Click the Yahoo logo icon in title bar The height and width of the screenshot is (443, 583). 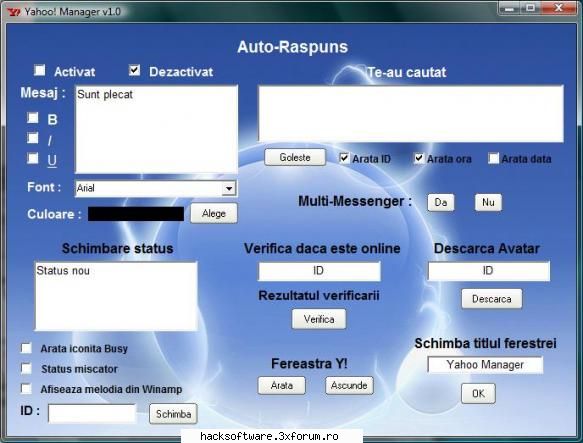click(14, 12)
